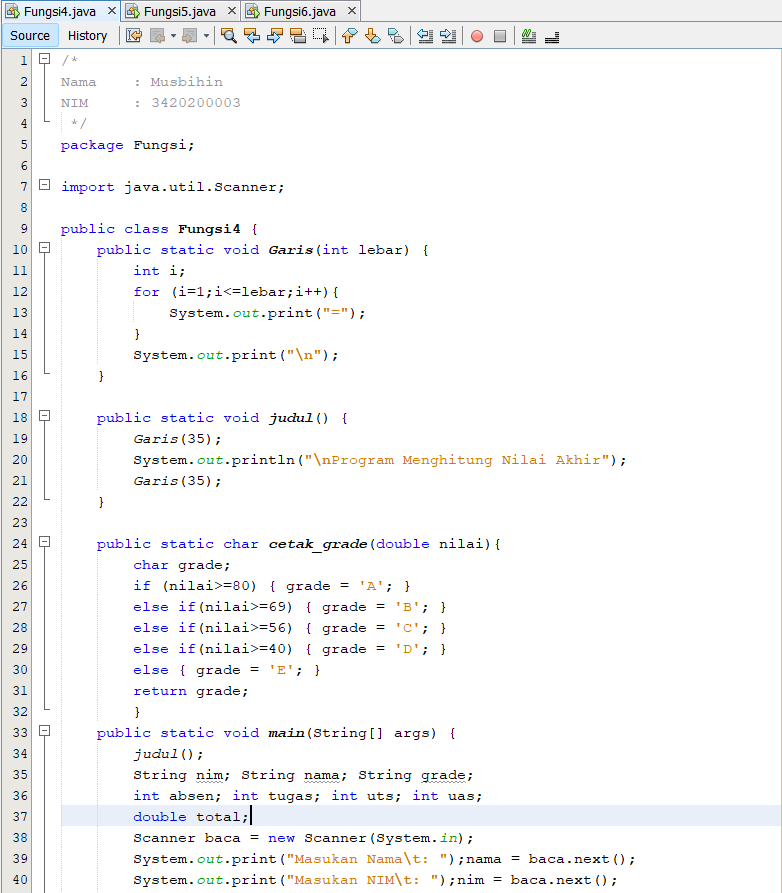Click line number 24 in gutter
Screen dimensions: 782x893
click(x=20, y=544)
